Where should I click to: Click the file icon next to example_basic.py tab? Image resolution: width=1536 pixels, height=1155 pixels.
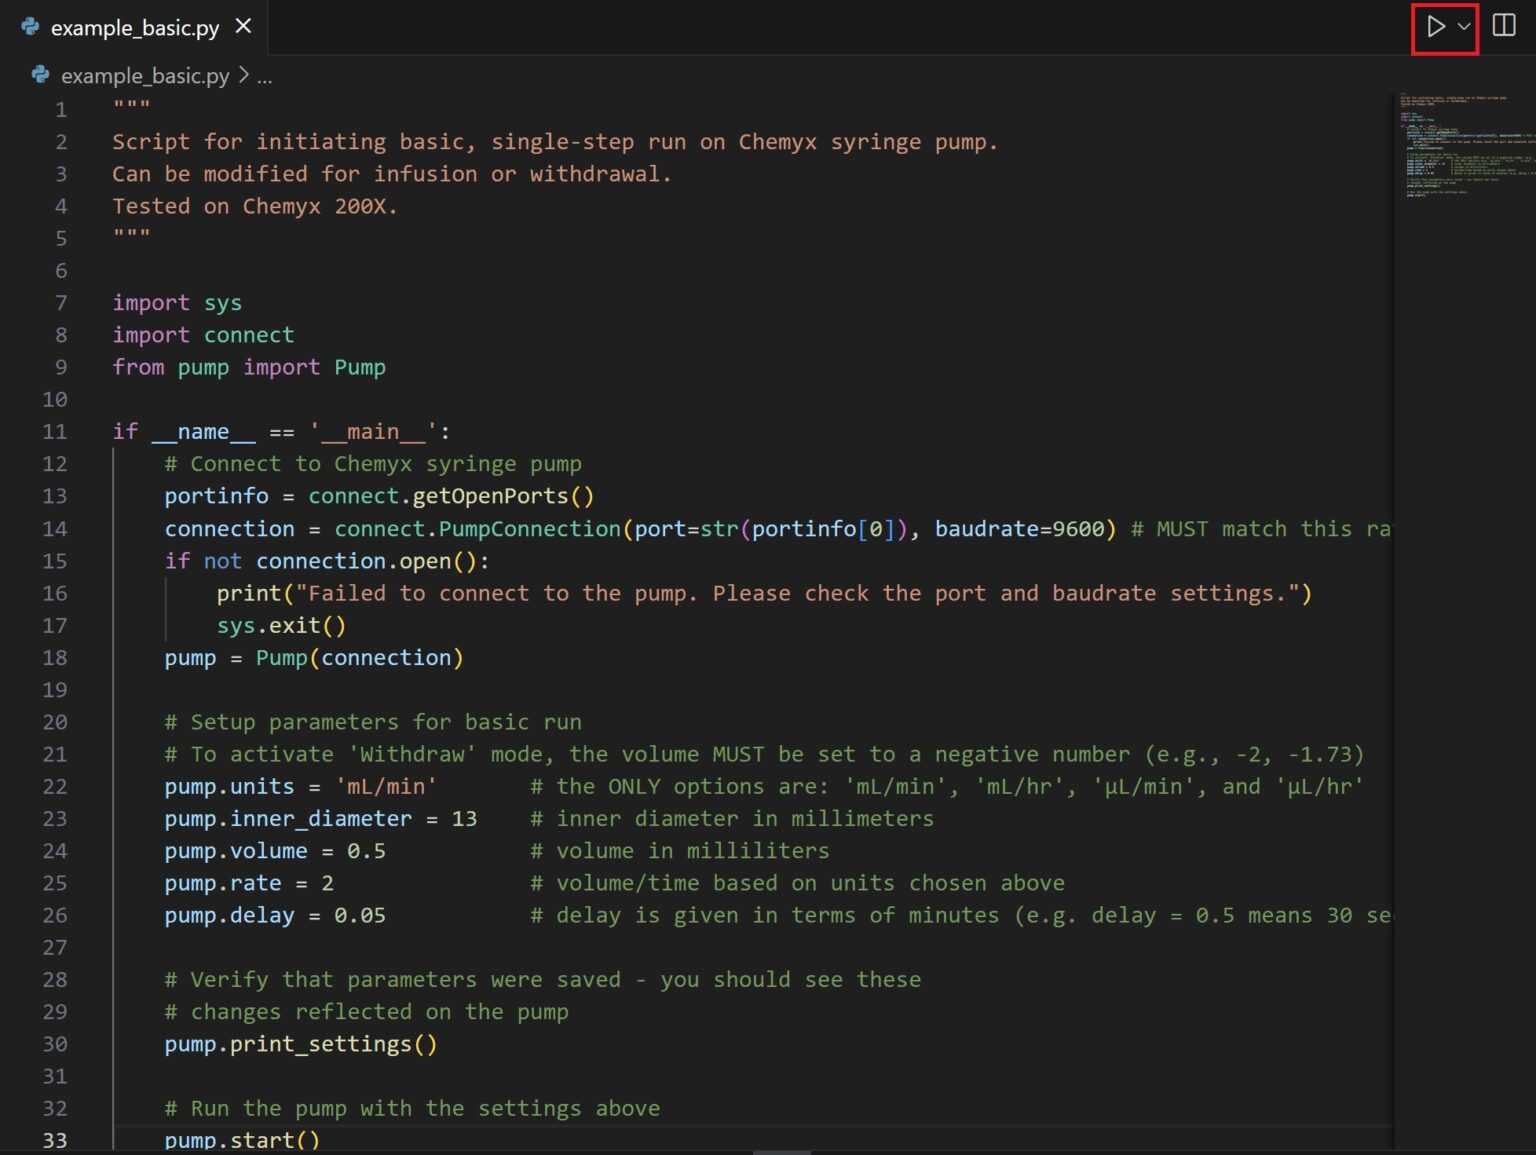point(30,27)
